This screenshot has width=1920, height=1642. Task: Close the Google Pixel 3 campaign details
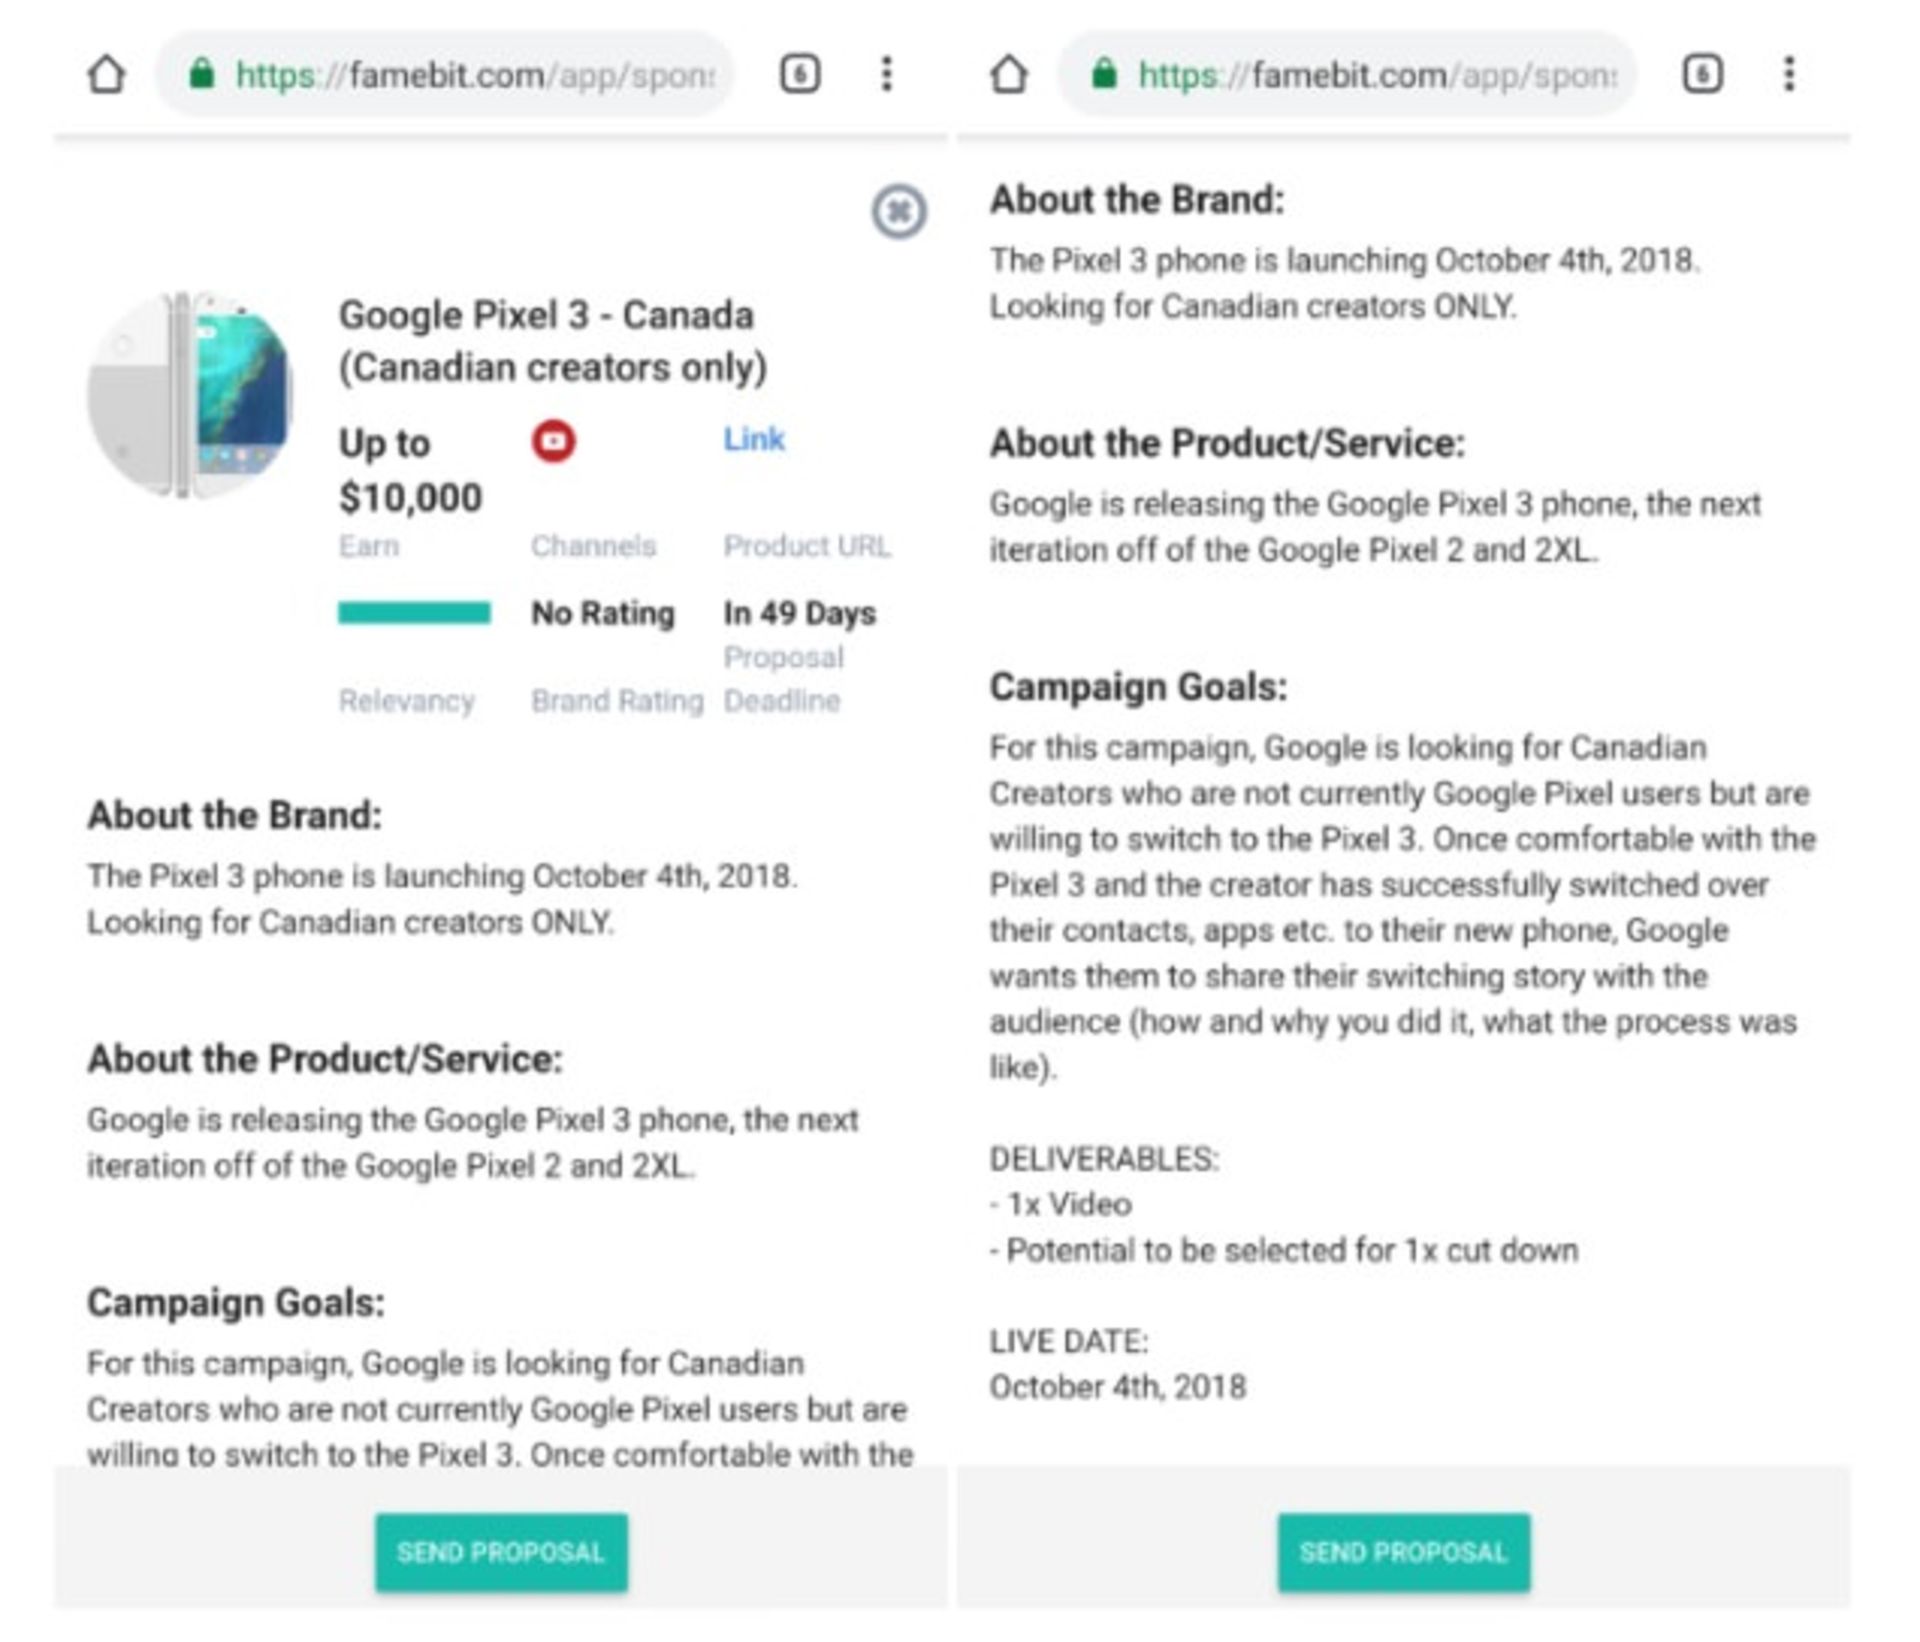click(898, 211)
